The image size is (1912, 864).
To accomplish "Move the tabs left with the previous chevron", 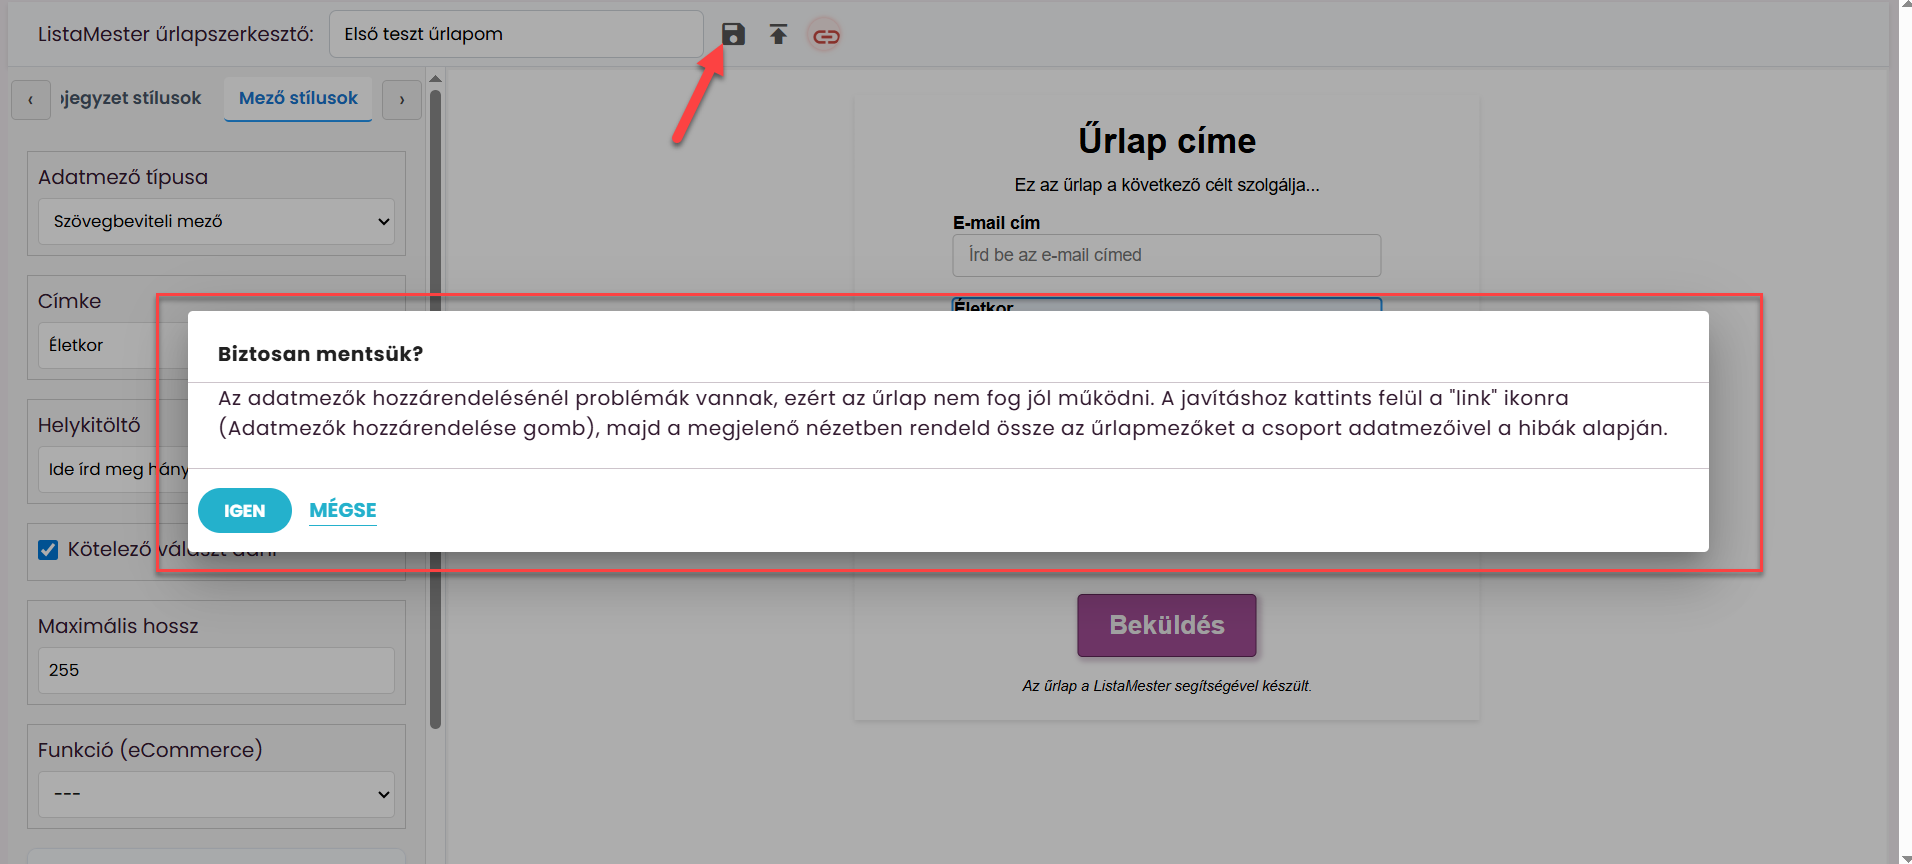I will [31, 100].
